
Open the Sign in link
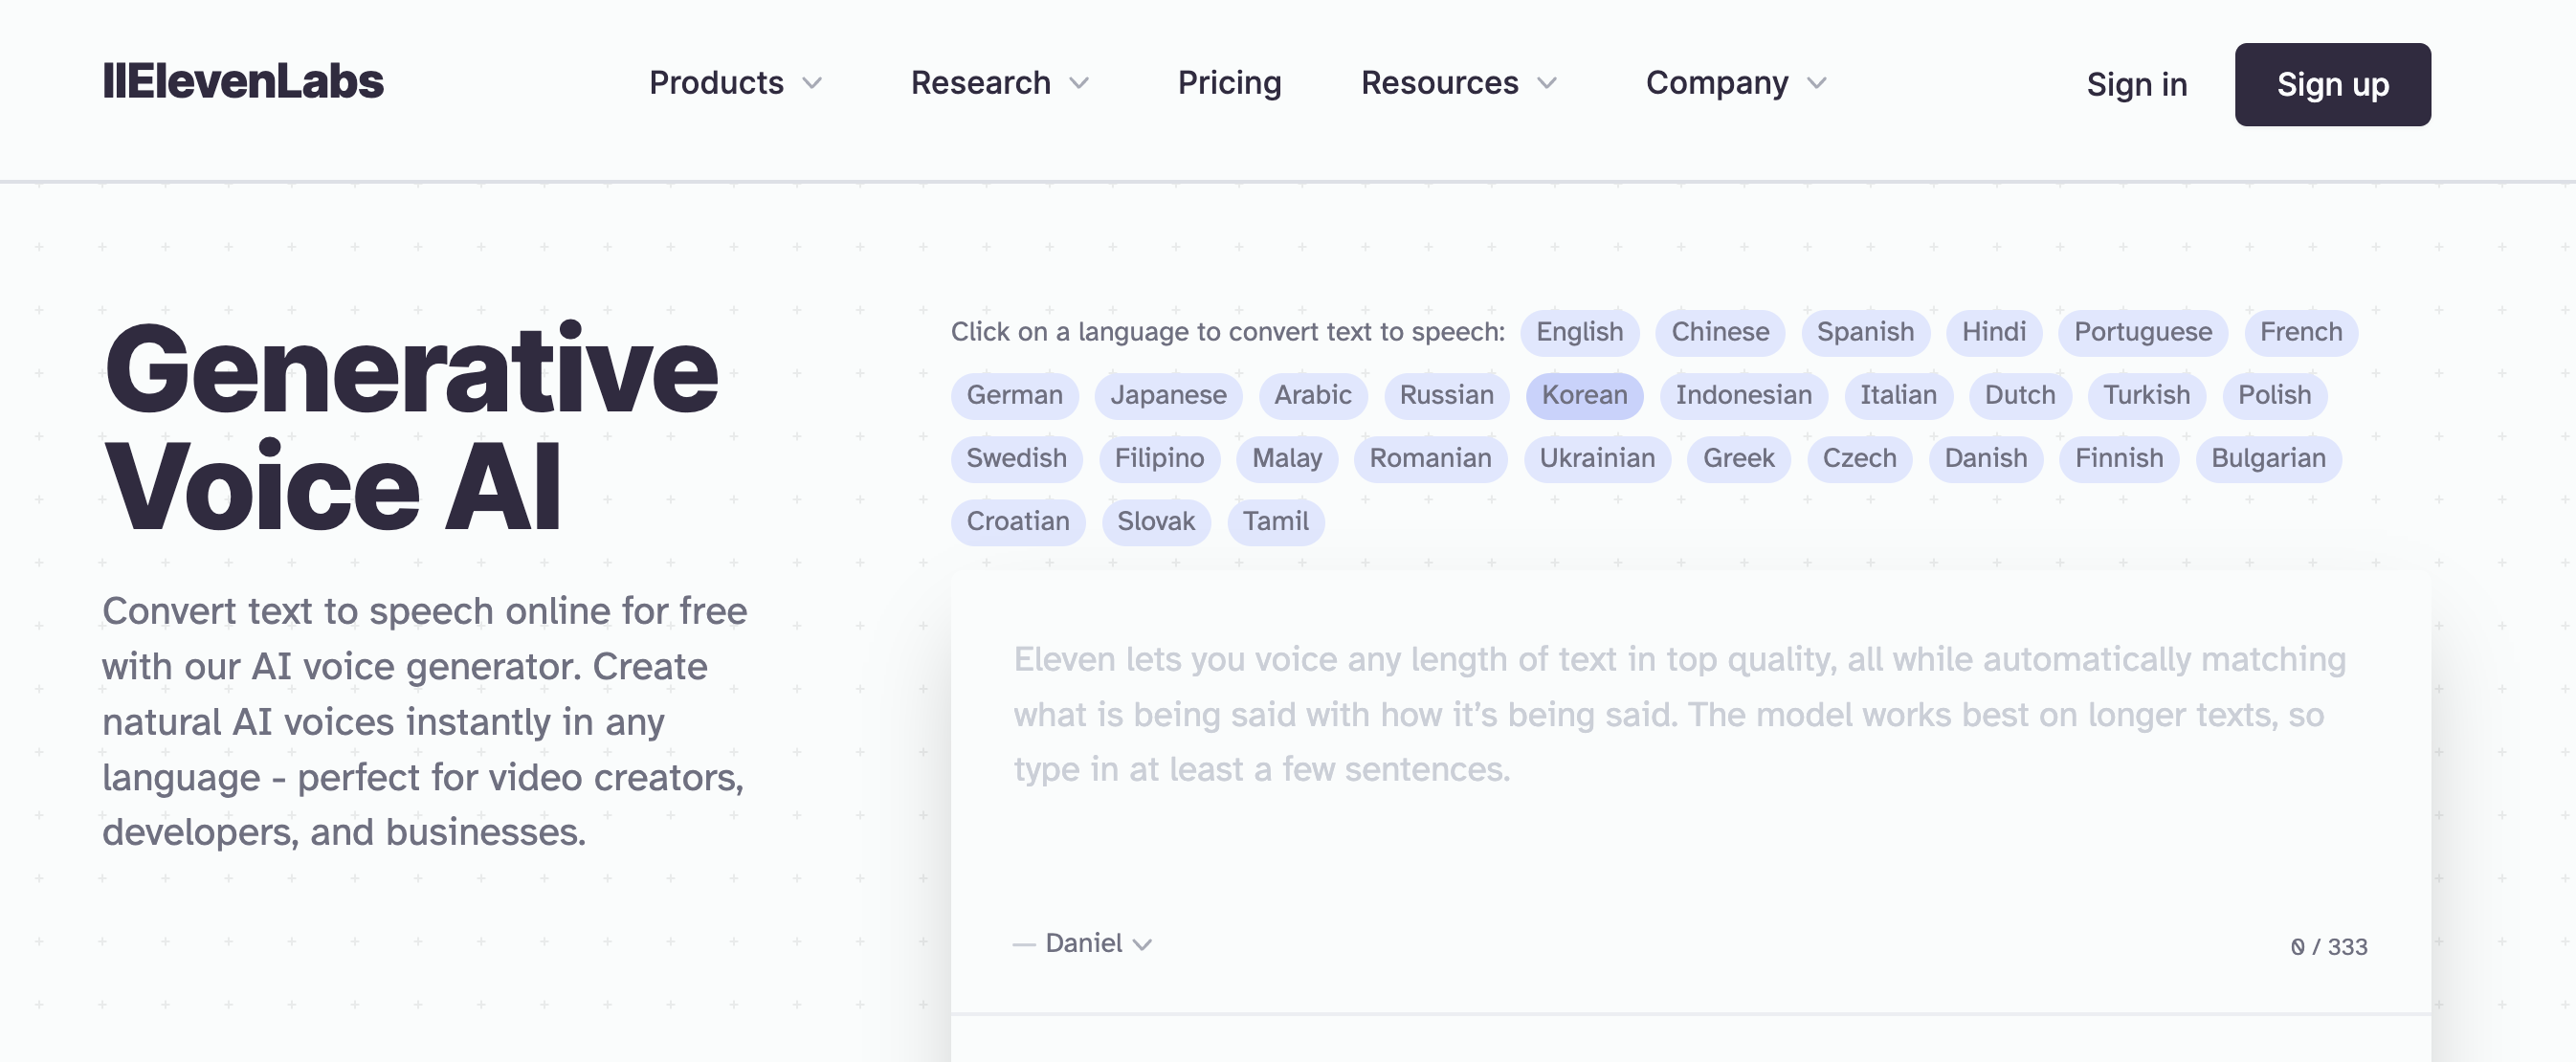tap(2136, 85)
